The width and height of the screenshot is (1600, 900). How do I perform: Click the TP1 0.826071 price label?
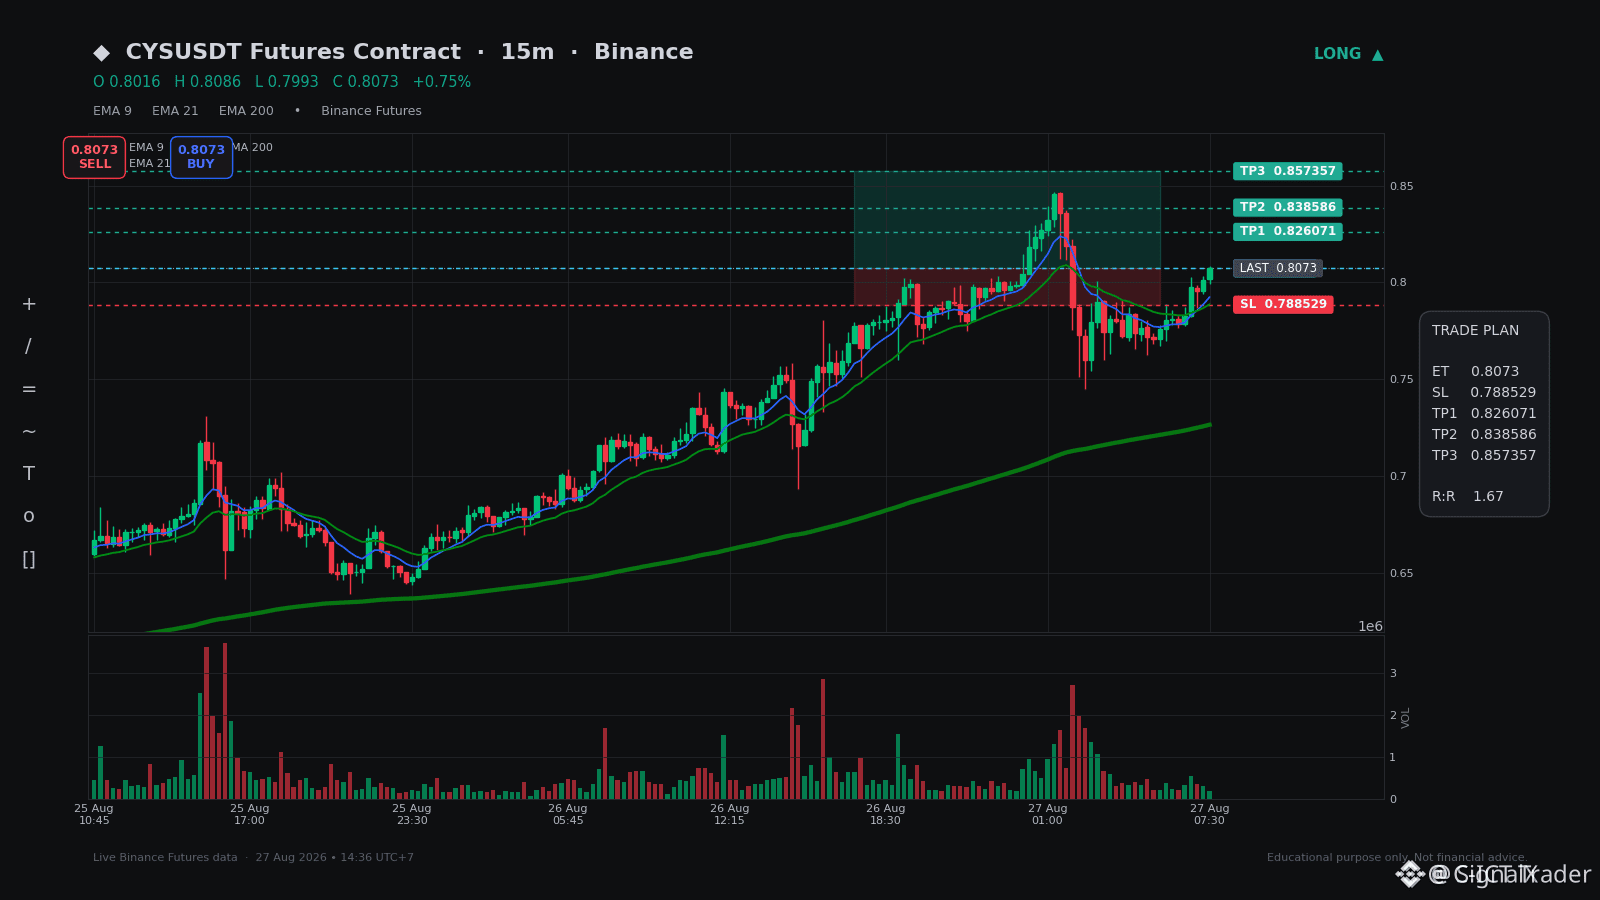(x=1287, y=231)
